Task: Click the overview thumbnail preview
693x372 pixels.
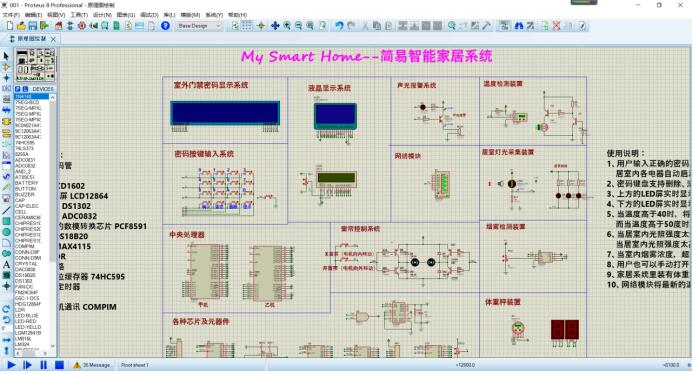Action: coord(36,65)
